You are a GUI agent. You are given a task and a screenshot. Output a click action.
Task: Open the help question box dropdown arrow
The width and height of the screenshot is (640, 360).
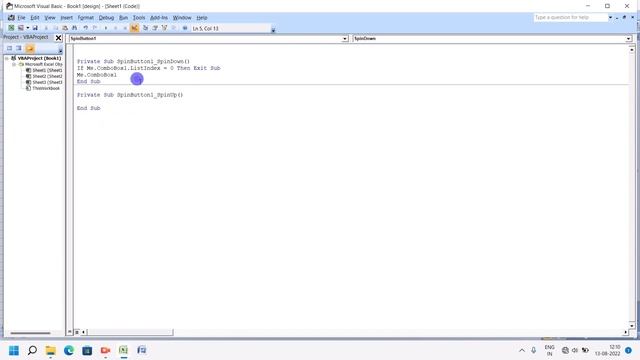[611, 18]
